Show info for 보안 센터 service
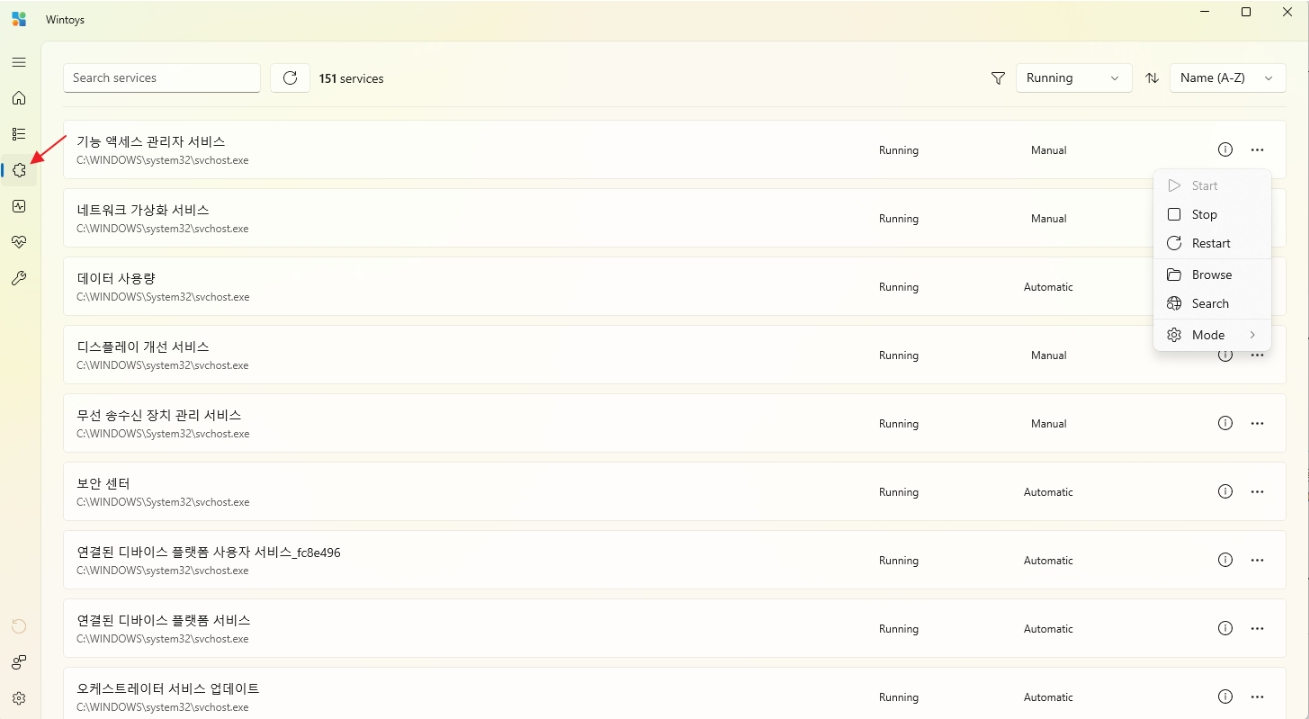Image resolution: width=1309 pixels, height=719 pixels. click(x=1225, y=492)
